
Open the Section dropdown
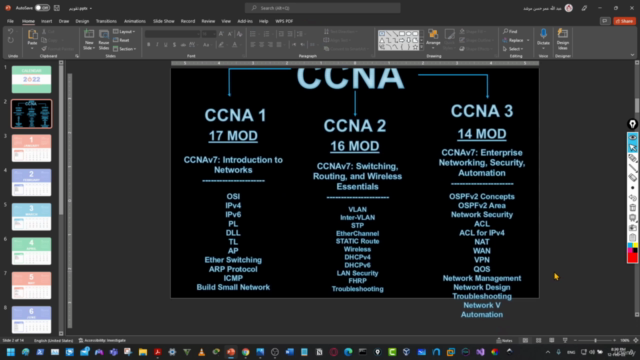point(124,49)
